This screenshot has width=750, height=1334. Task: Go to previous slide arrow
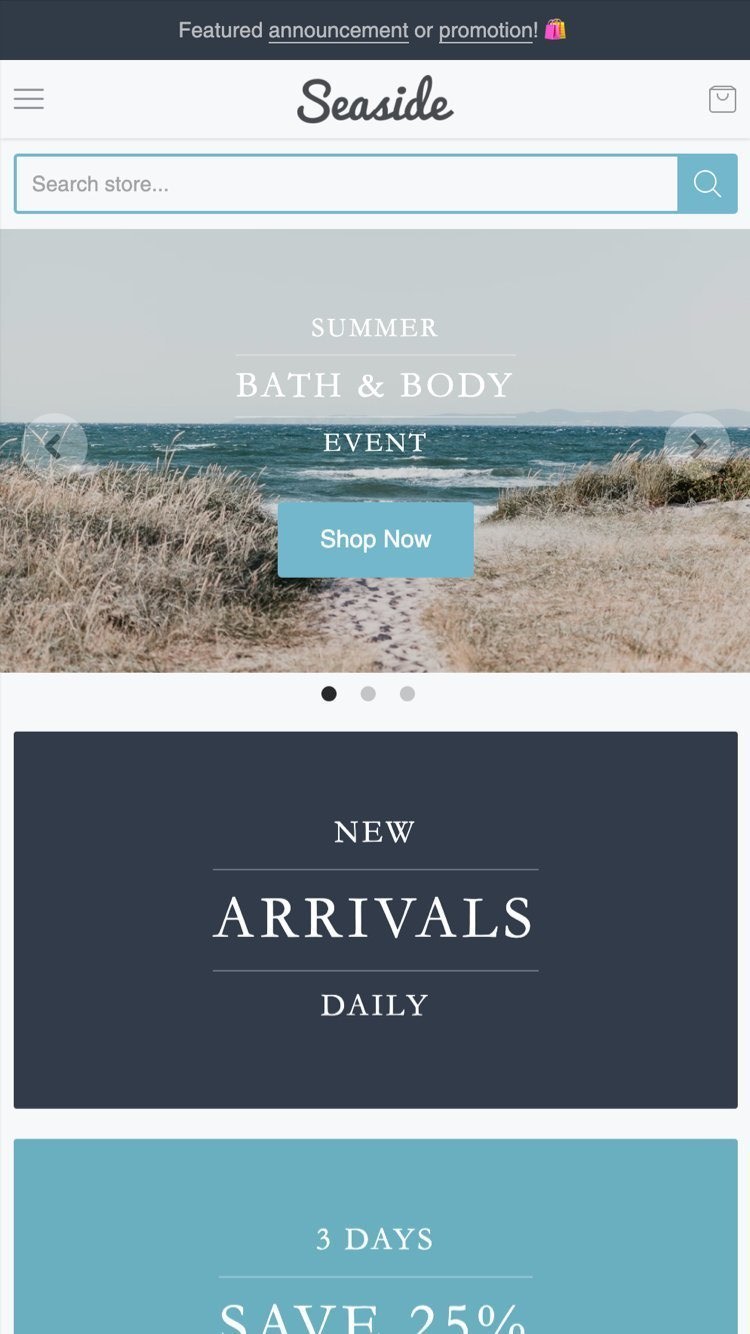[54, 446]
